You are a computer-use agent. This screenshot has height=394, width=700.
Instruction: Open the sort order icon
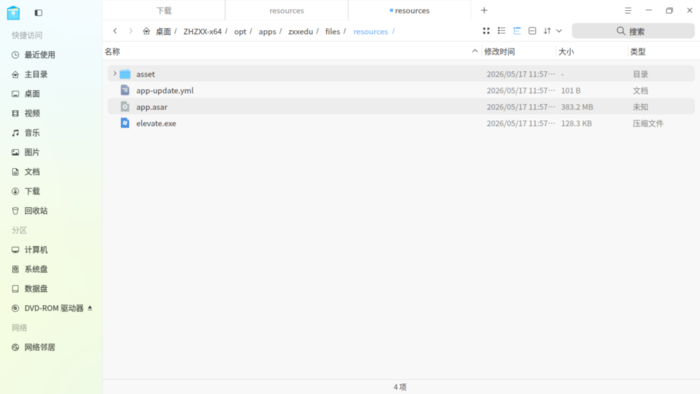point(547,31)
